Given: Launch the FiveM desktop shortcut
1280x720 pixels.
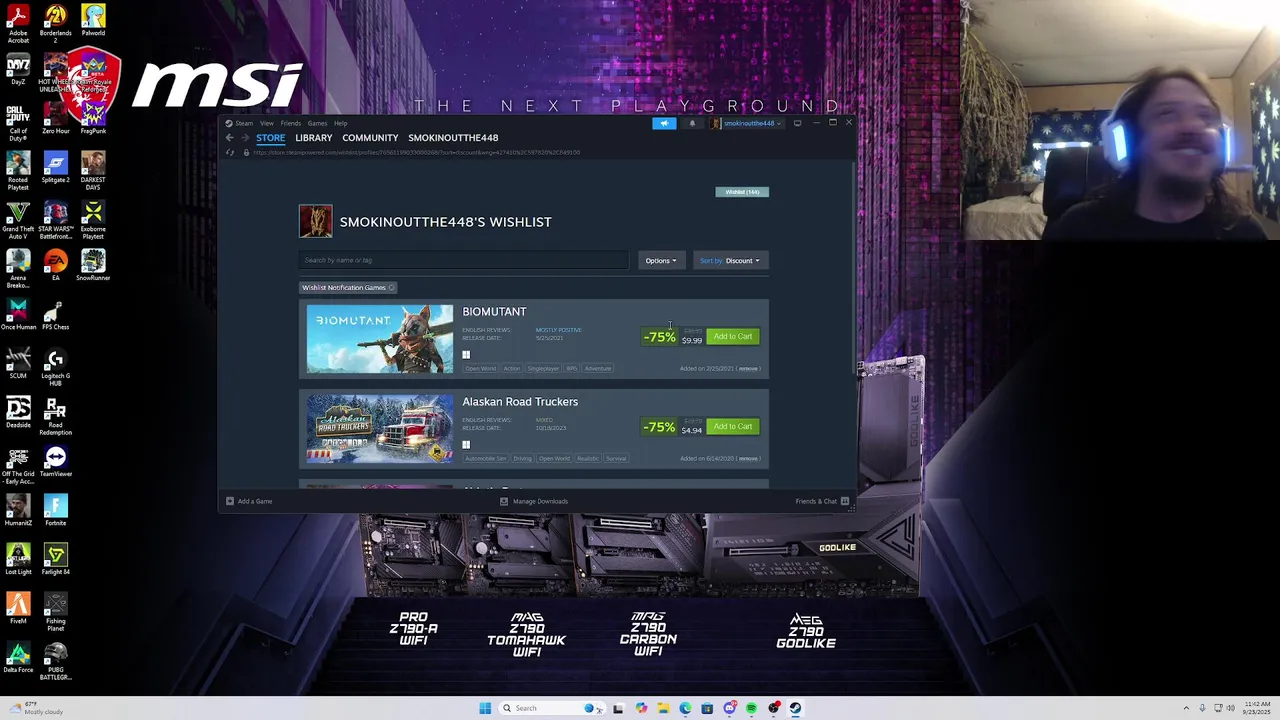Looking at the screenshot, I should pyautogui.click(x=18, y=608).
